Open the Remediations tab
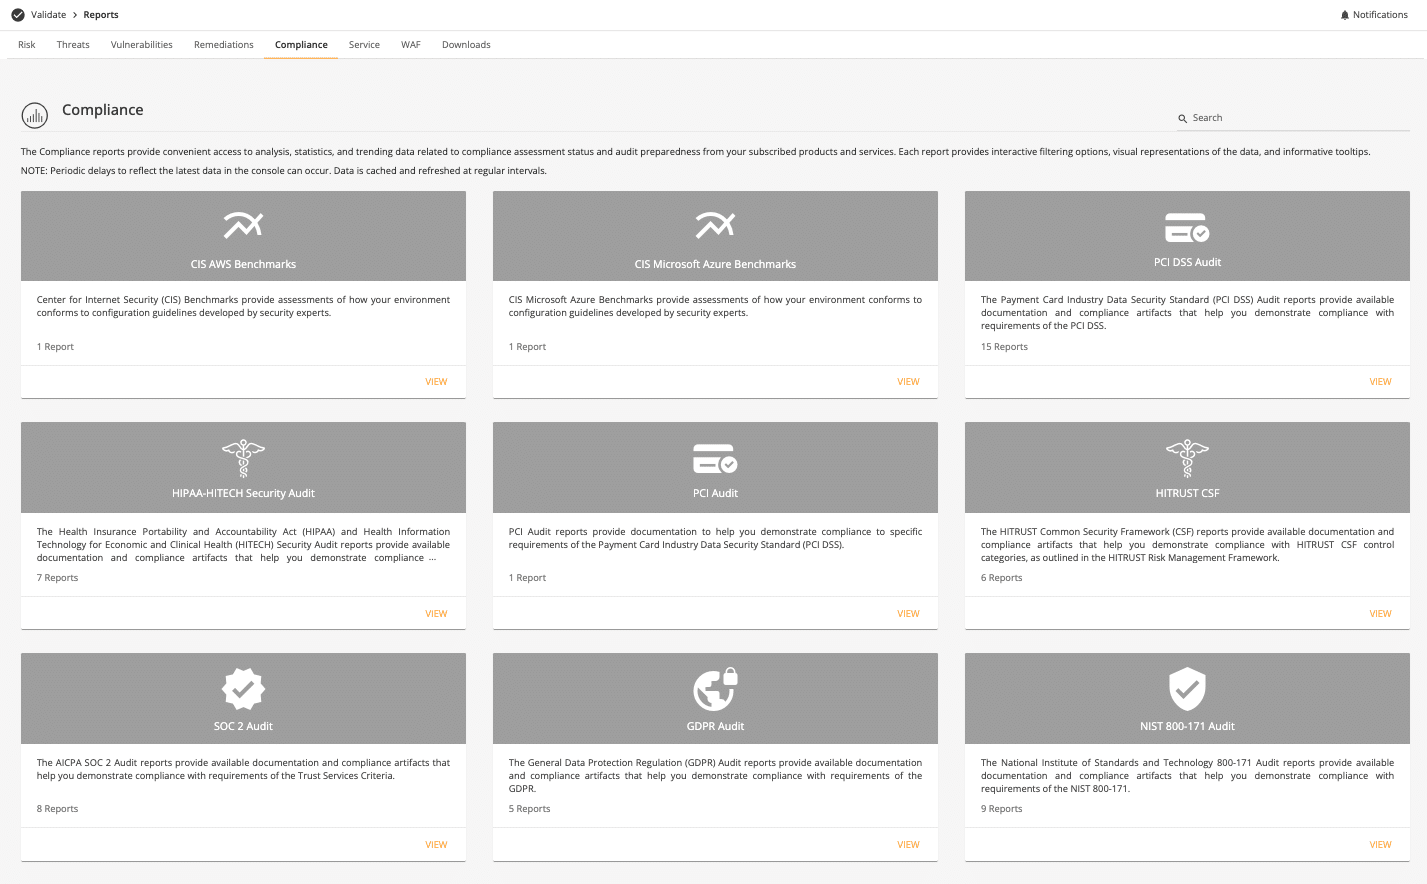This screenshot has width=1427, height=884. pos(224,45)
